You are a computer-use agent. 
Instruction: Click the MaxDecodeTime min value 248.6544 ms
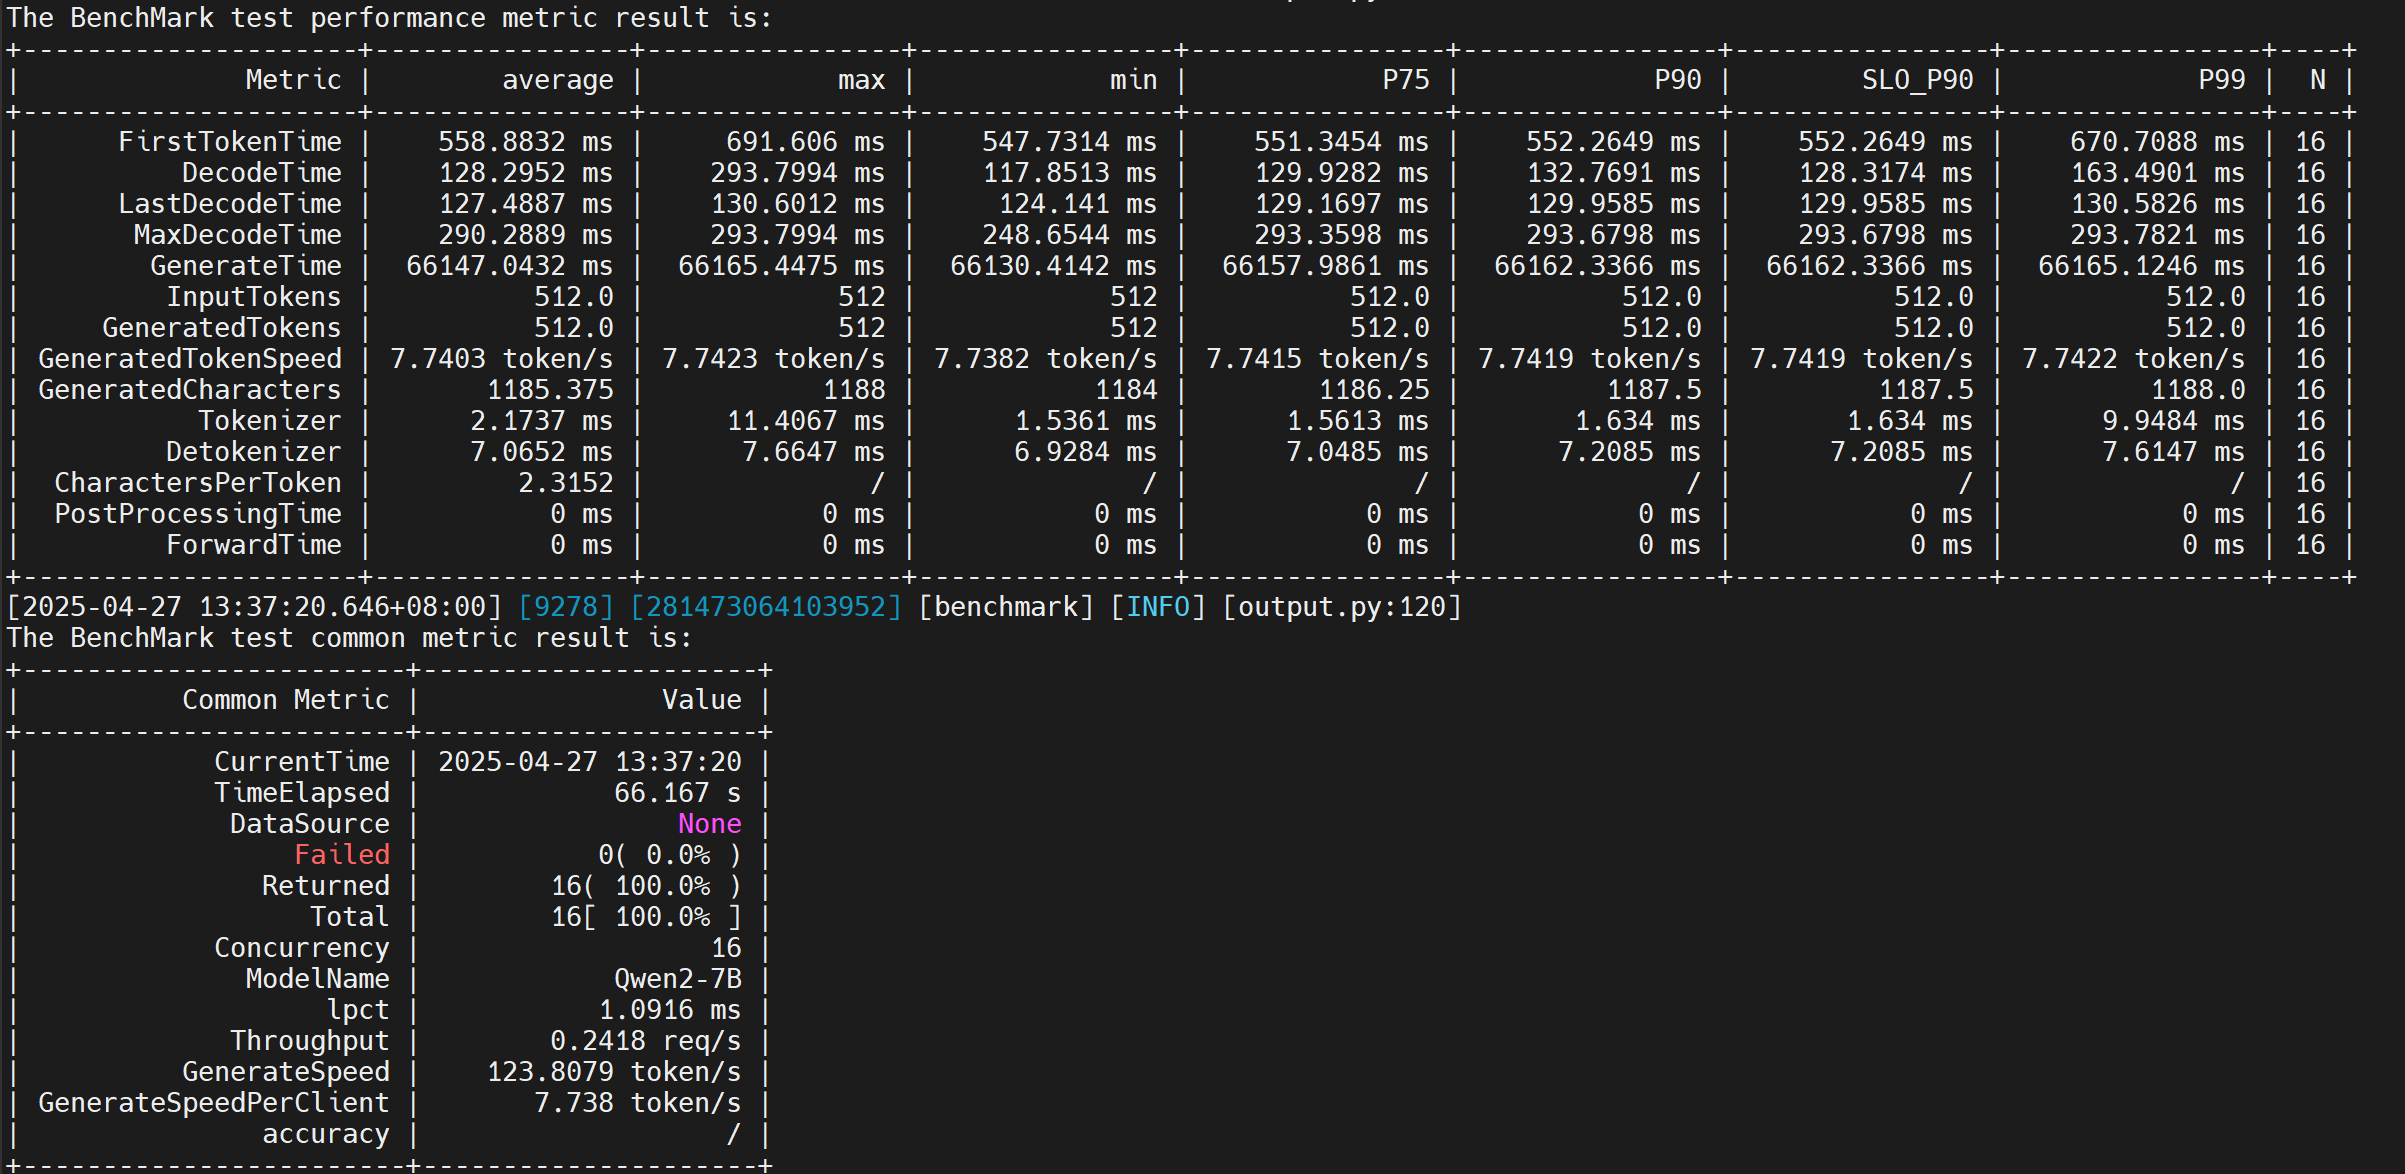point(1069,235)
